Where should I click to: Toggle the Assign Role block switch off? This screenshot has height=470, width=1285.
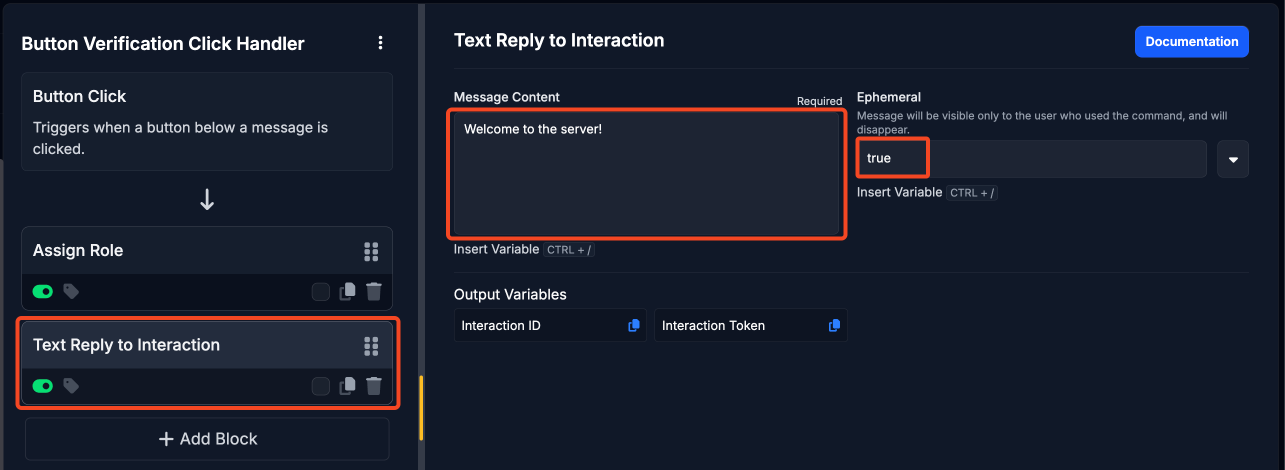[x=43, y=292]
